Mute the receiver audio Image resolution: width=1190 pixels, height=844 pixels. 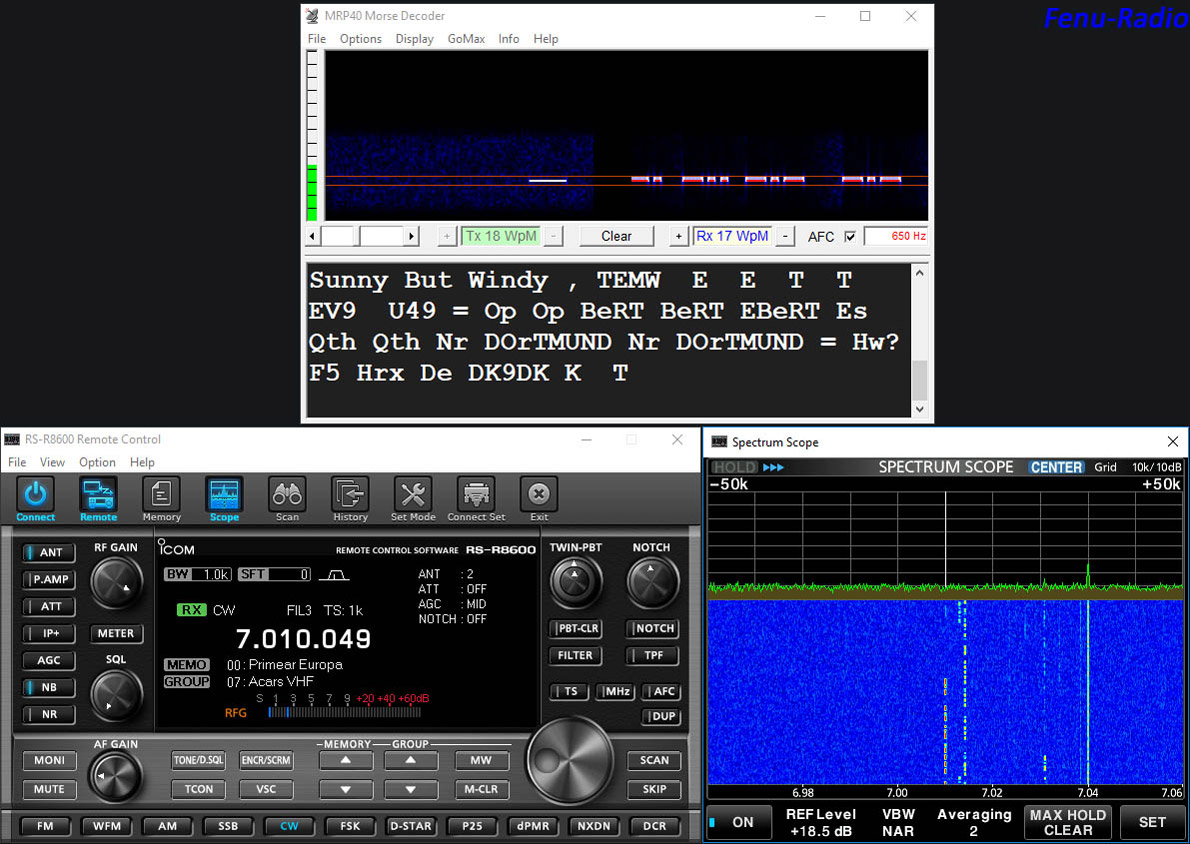[49, 789]
